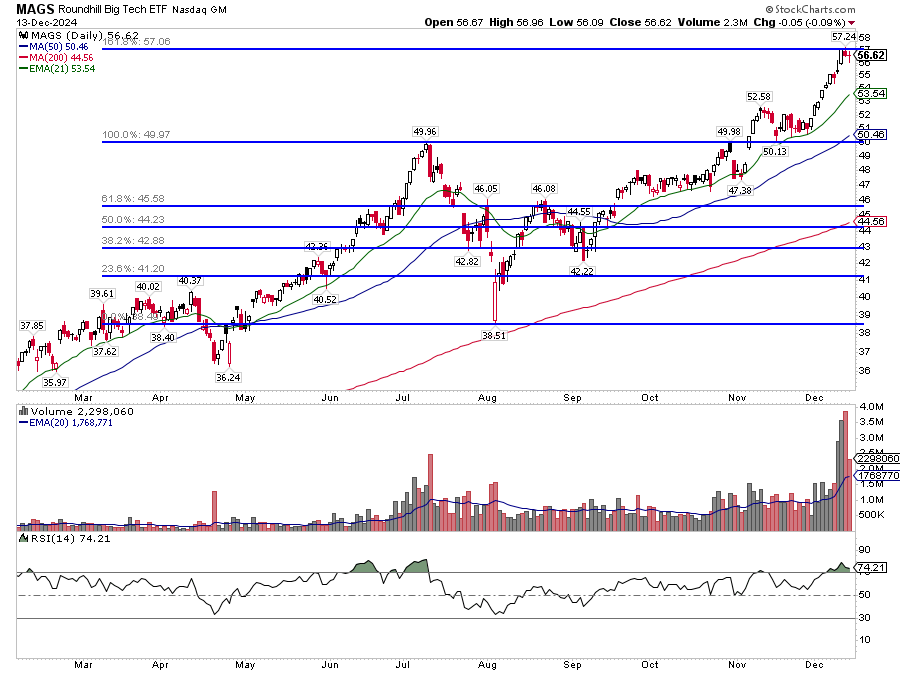Screen dimensions: 900x673
Task: Click the Volume 2,298,060 panel label
Action: [82, 411]
